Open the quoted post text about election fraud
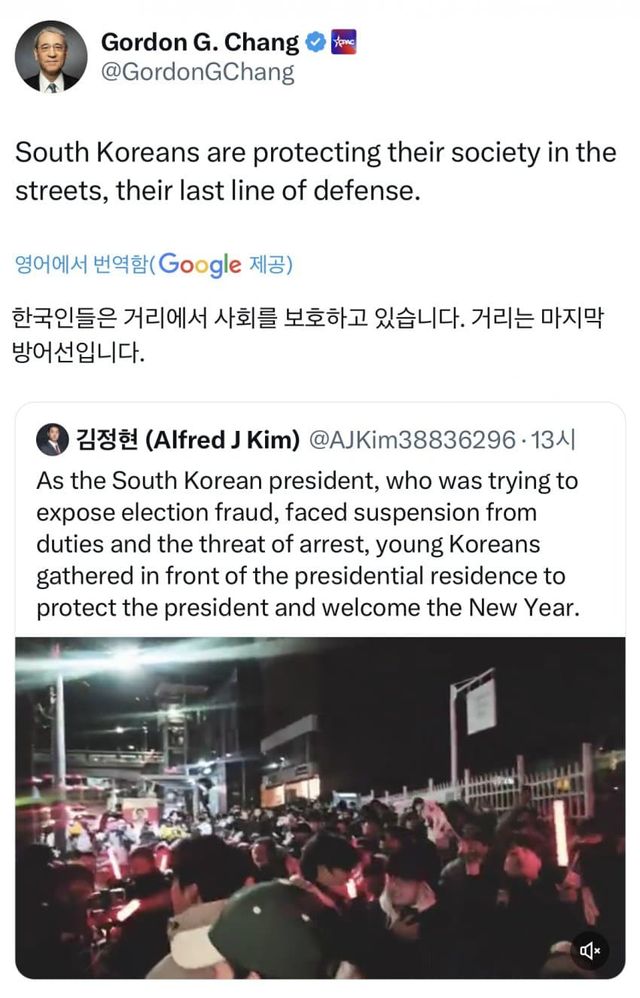This screenshot has height=998, width=640. [x=308, y=544]
